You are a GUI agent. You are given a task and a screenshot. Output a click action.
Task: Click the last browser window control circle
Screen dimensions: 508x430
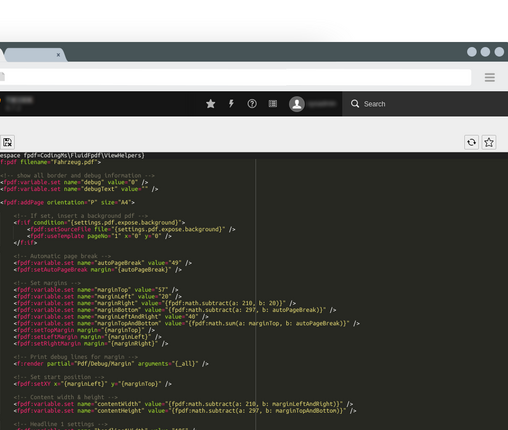point(499,52)
